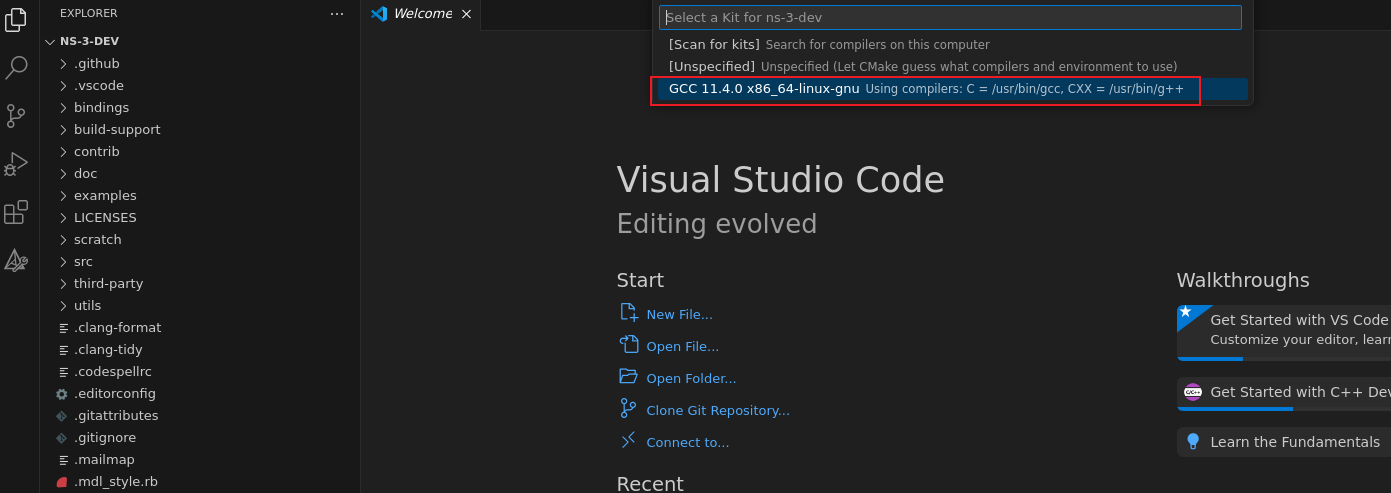Open the Source Control view
The width and height of the screenshot is (1391, 493).
point(16,116)
